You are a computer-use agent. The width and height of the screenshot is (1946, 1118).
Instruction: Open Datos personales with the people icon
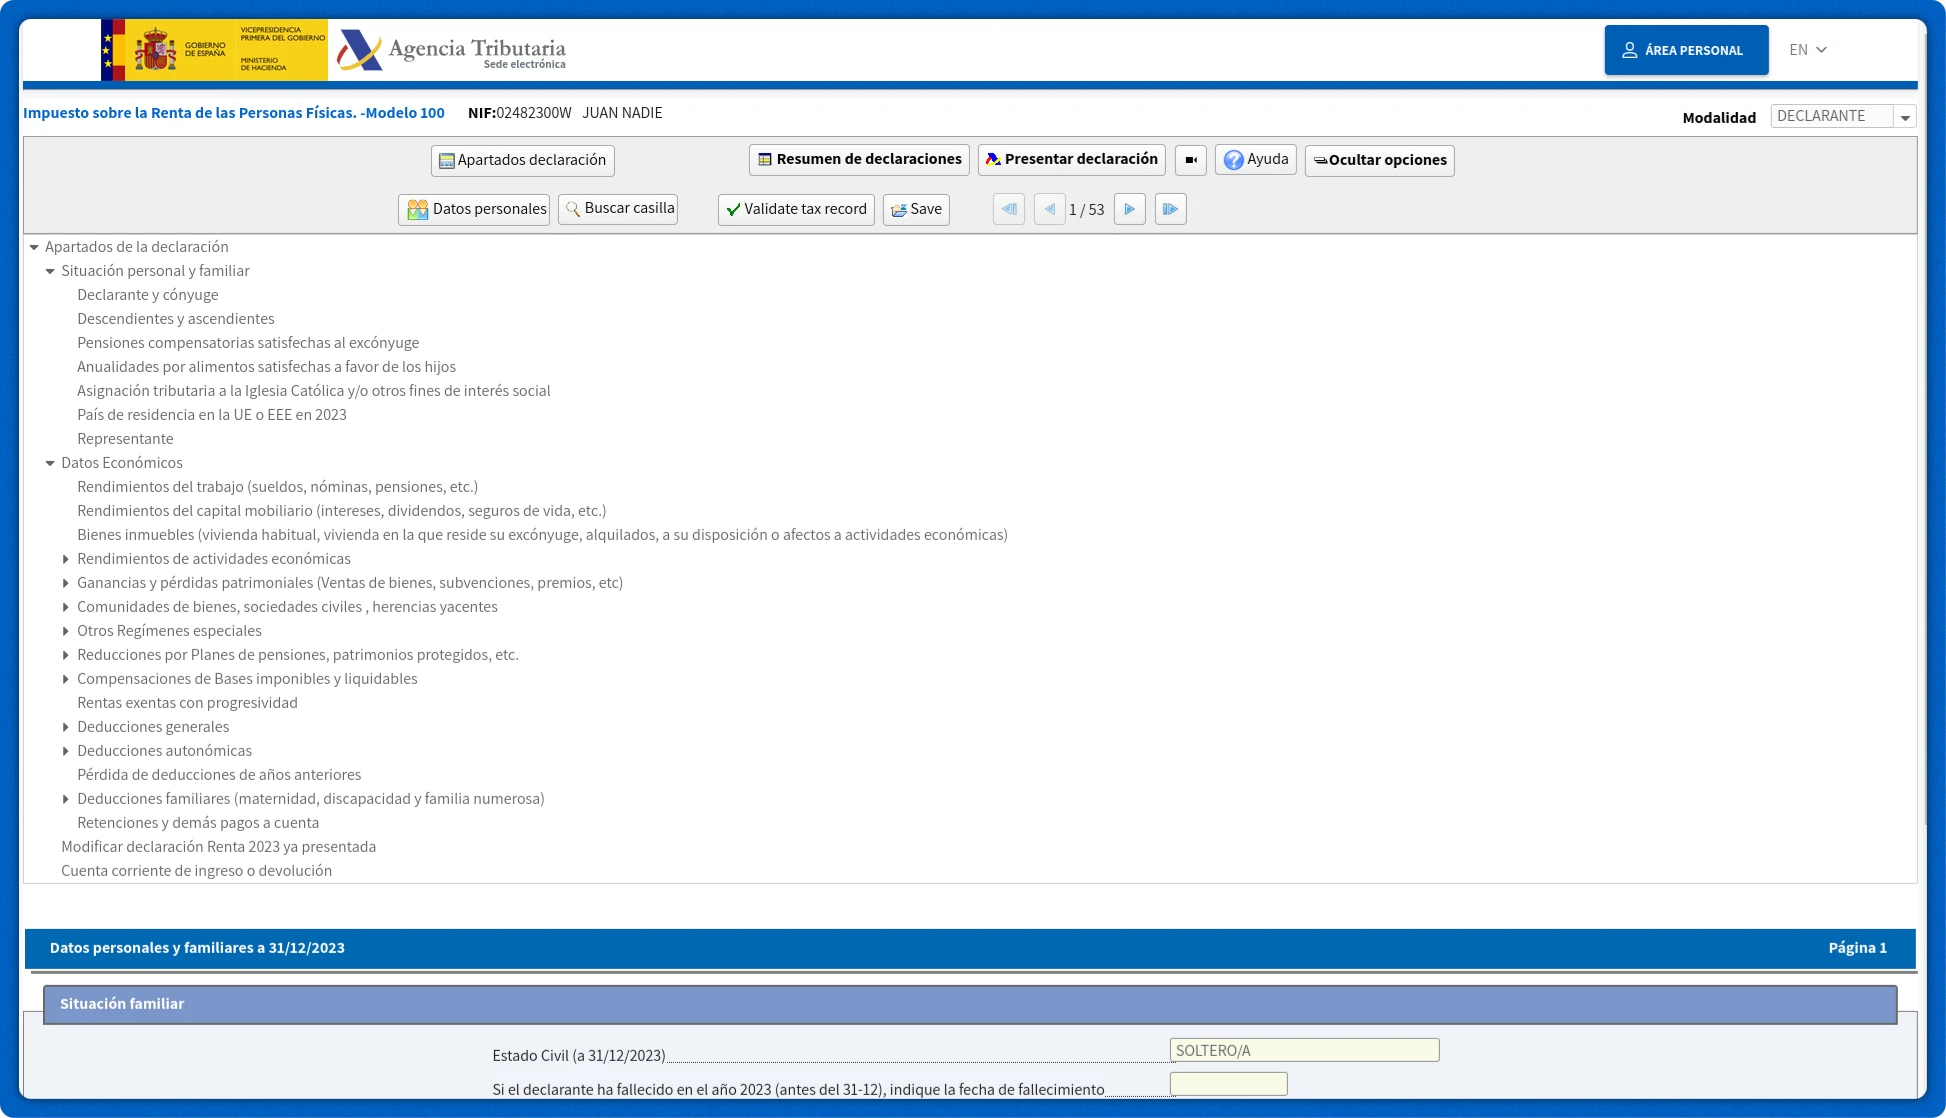pyautogui.click(x=417, y=210)
